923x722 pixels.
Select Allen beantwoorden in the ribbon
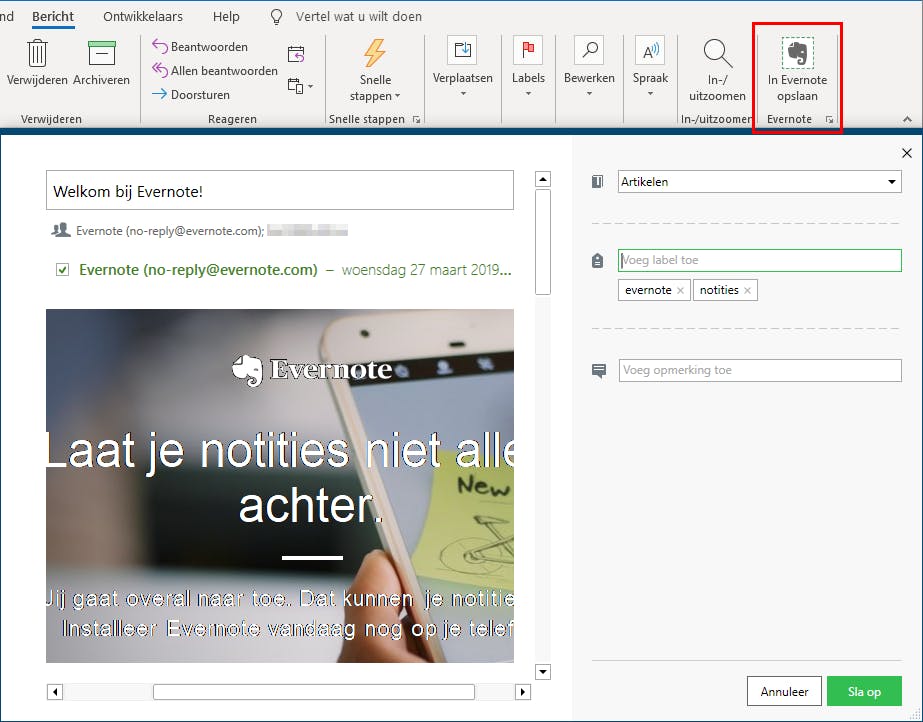point(215,71)
